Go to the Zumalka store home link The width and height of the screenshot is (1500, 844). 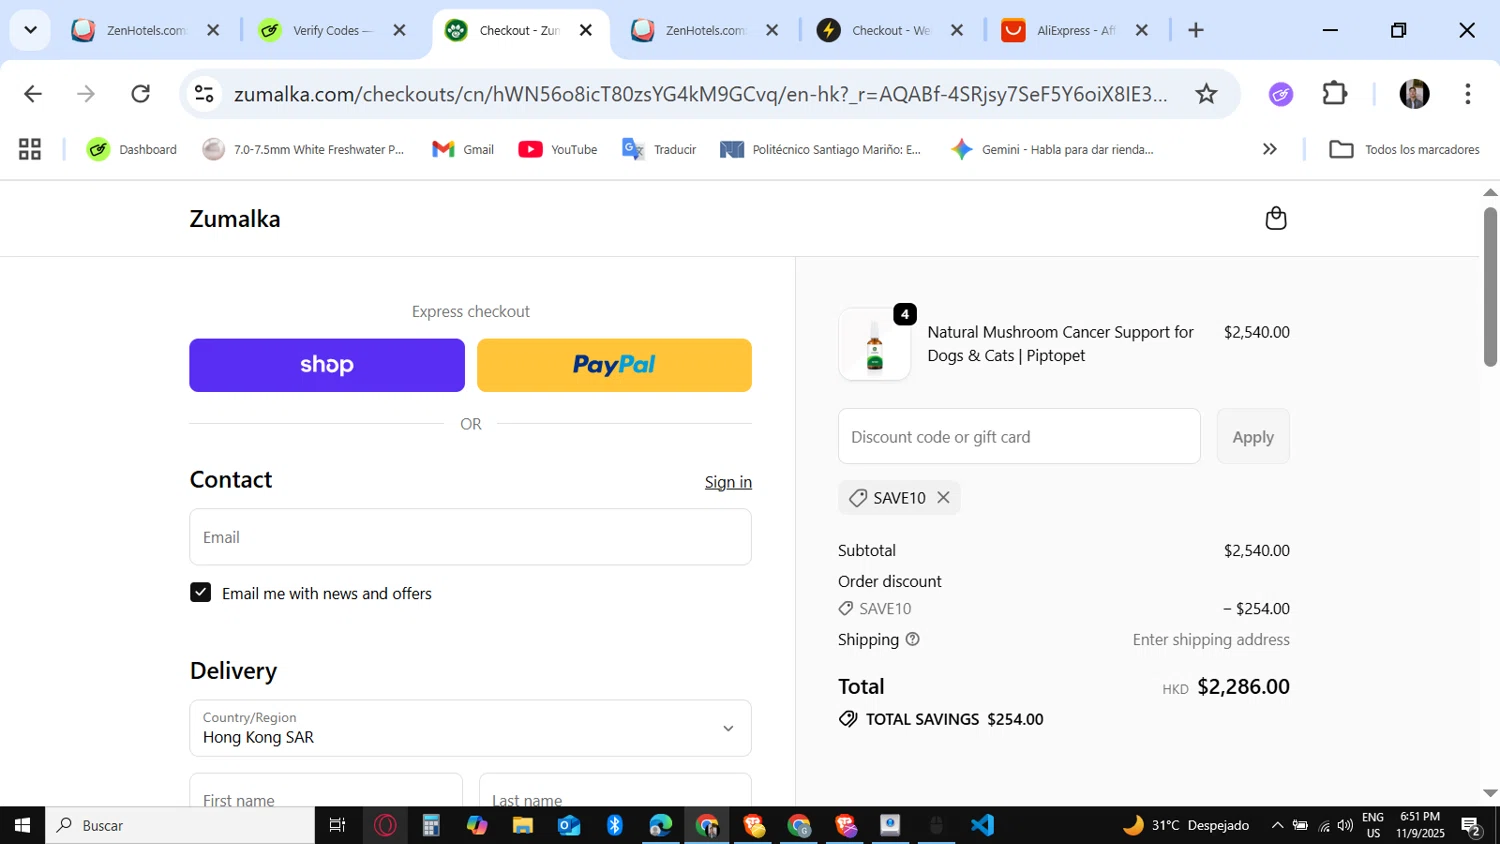(235, 219)
